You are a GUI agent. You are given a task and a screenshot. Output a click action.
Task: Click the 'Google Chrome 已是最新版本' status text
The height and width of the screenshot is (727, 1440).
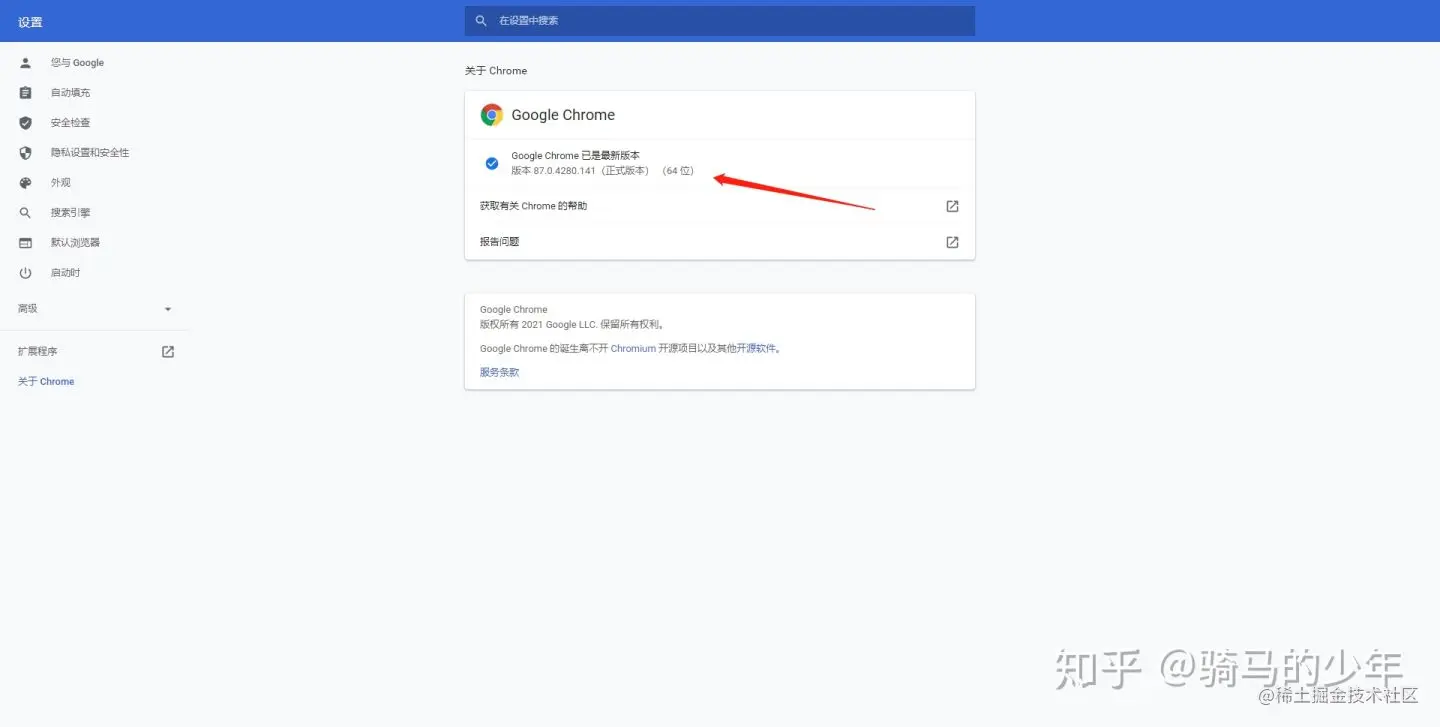(575, 156)
